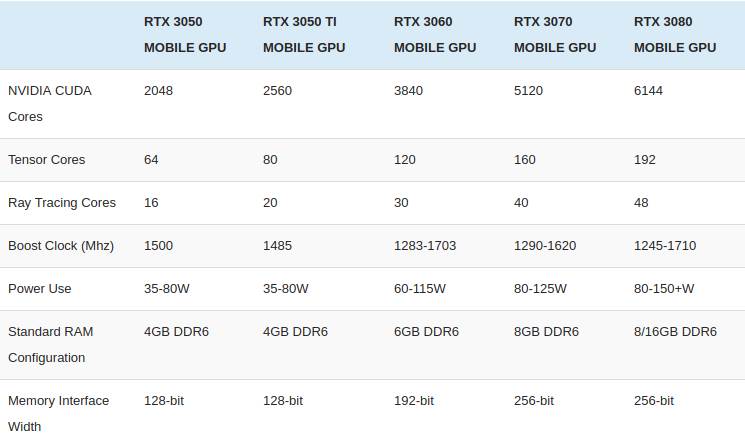745x448 pixels.
Task: Click the NVIDIA CUDA Cores row label
Action: tap(50, 103)
